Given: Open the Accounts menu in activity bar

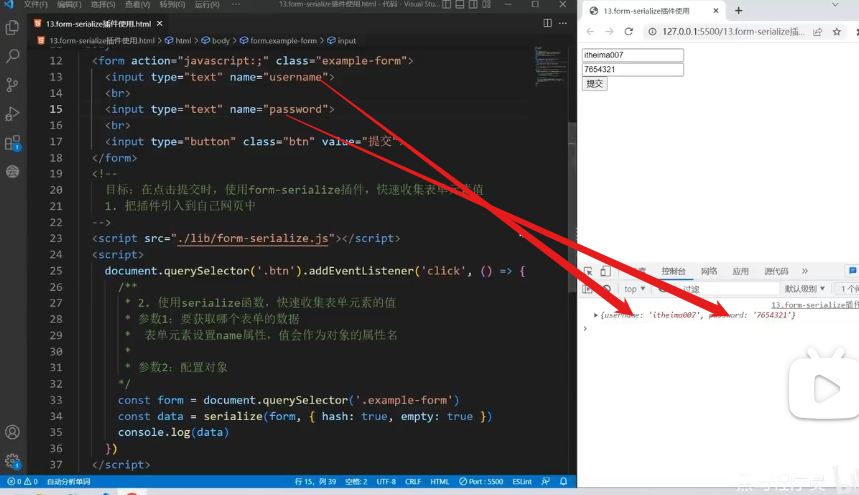Looking at the screenshot, I should tap(12, 432).
